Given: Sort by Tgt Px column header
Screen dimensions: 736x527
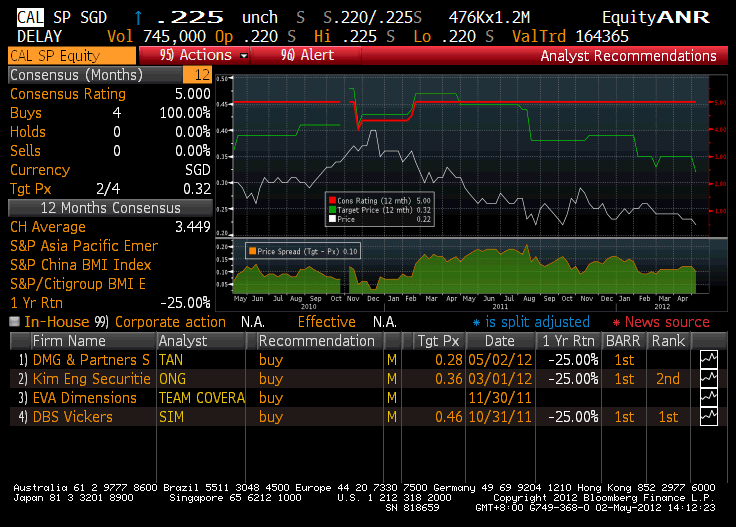Looking at the screenshot, I should pos(438,341).
